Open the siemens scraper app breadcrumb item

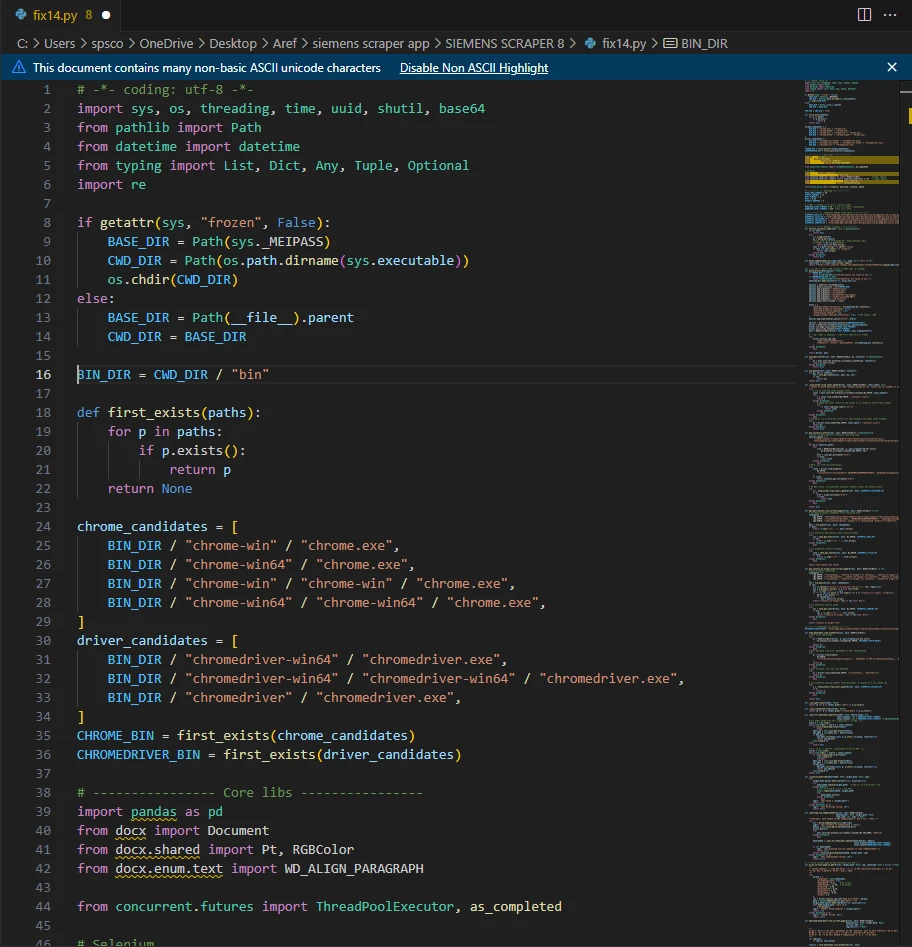tap(369, 44)
